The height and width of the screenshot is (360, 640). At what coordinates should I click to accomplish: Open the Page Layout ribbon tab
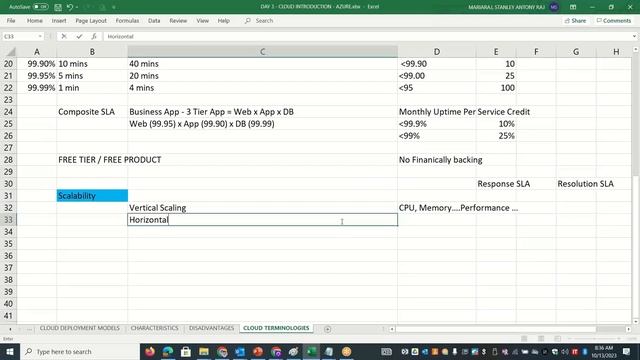point(91,20)
